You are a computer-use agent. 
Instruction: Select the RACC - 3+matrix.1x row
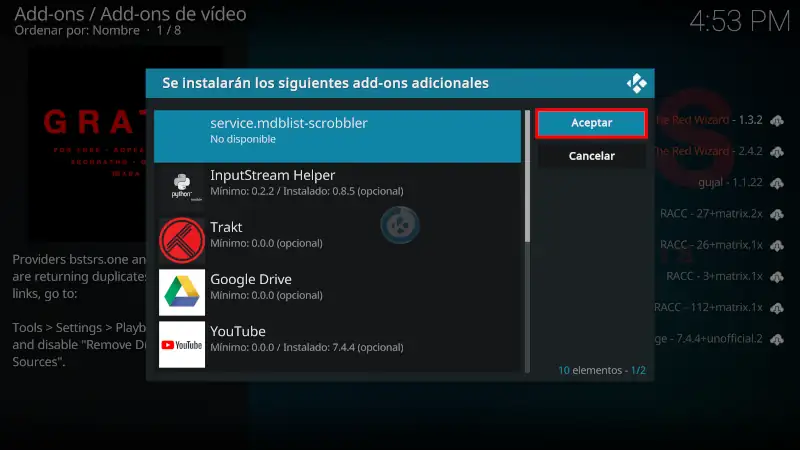[x=722, y=276]
